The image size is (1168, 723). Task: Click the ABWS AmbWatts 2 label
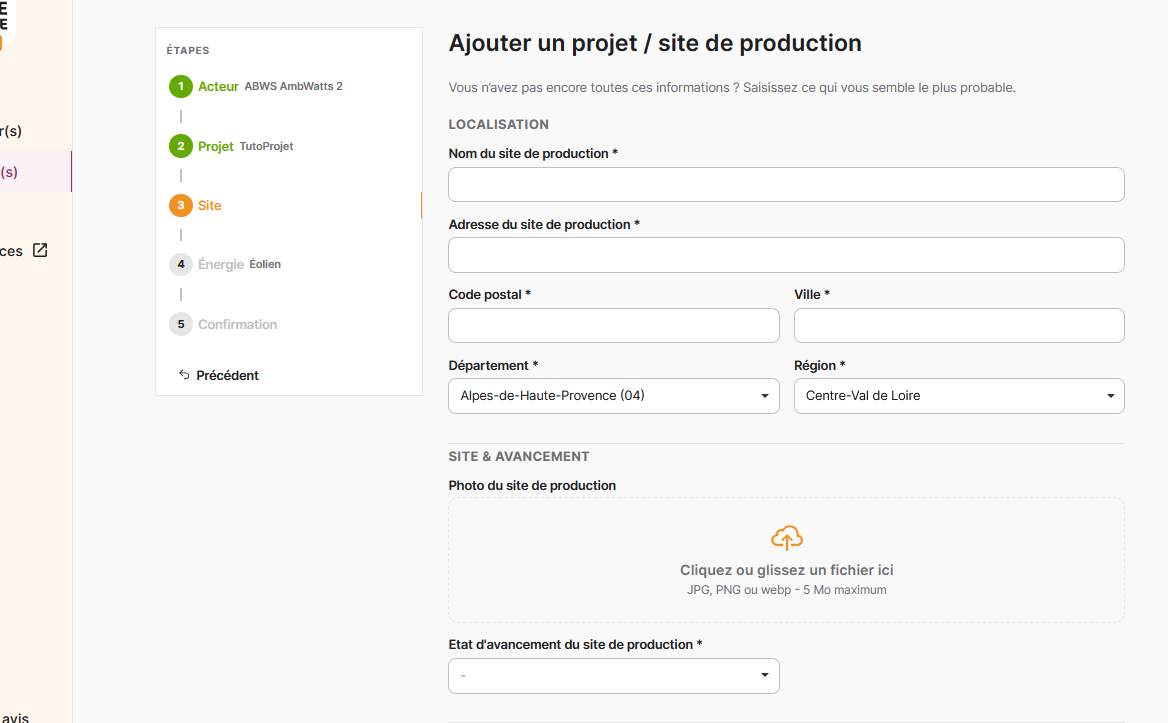coord(293,86)
